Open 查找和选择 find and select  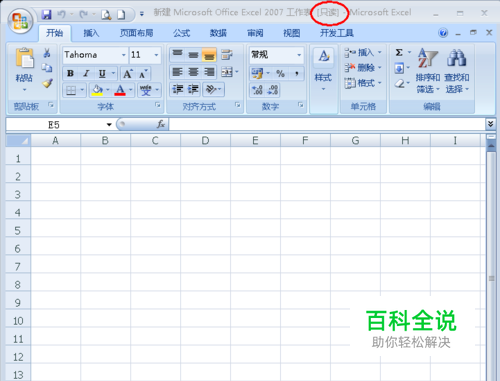[457, 71]
